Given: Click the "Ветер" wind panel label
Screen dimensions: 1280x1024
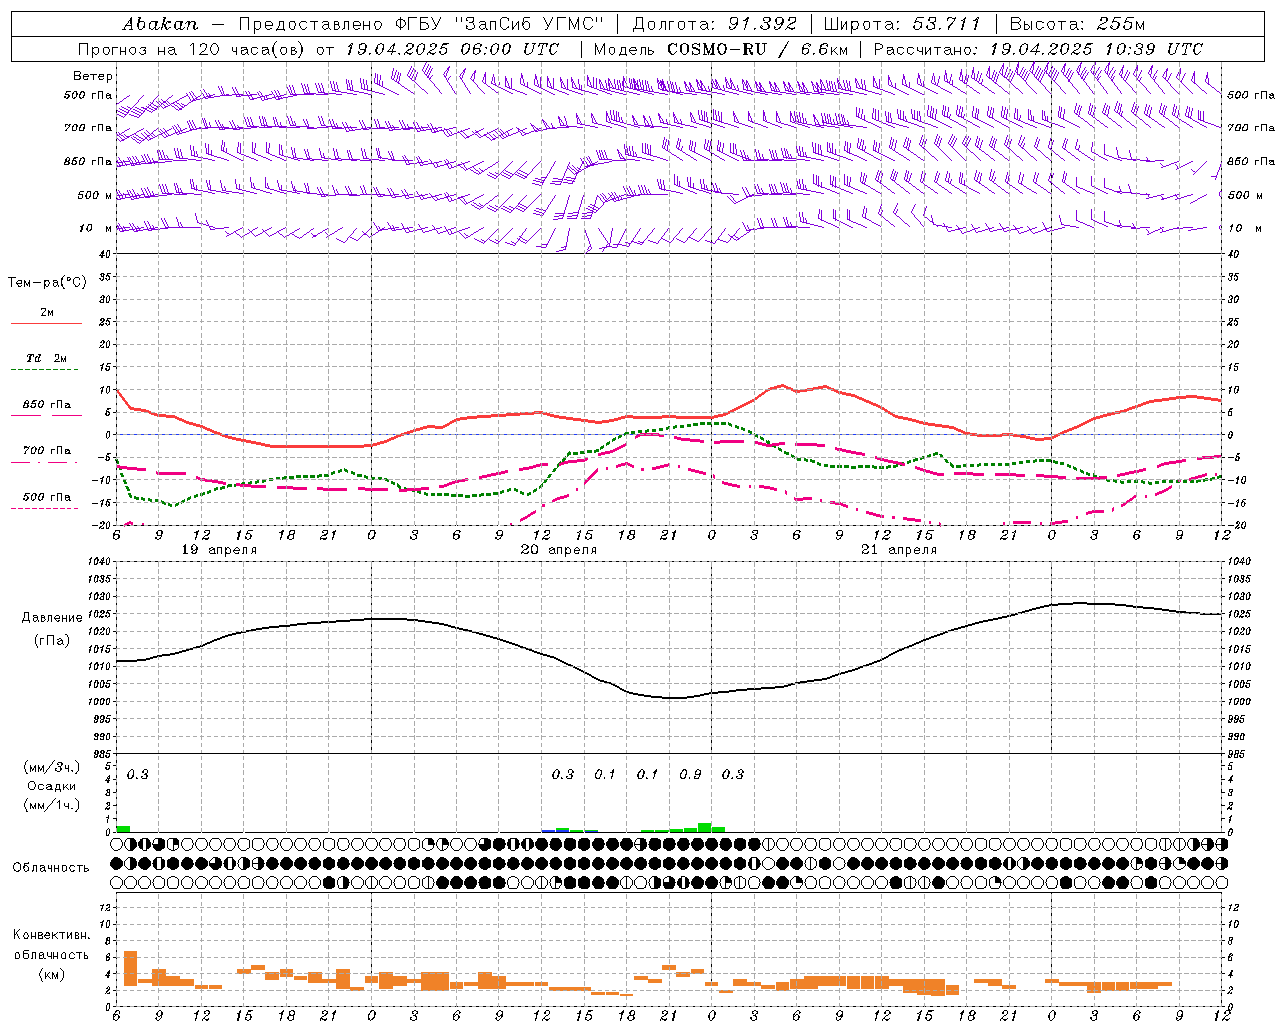Looking at the screenshot, I should click(x=93, y=76).
